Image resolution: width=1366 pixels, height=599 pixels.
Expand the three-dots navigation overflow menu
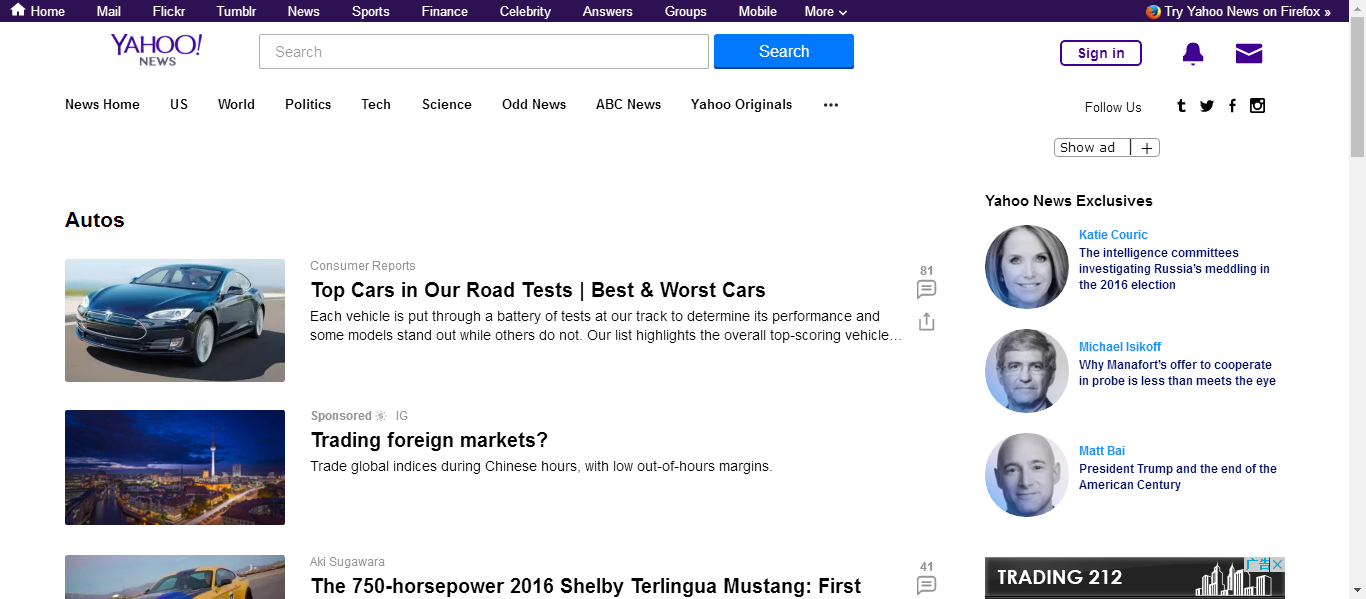pyautogui.click(x=831, y=104)
